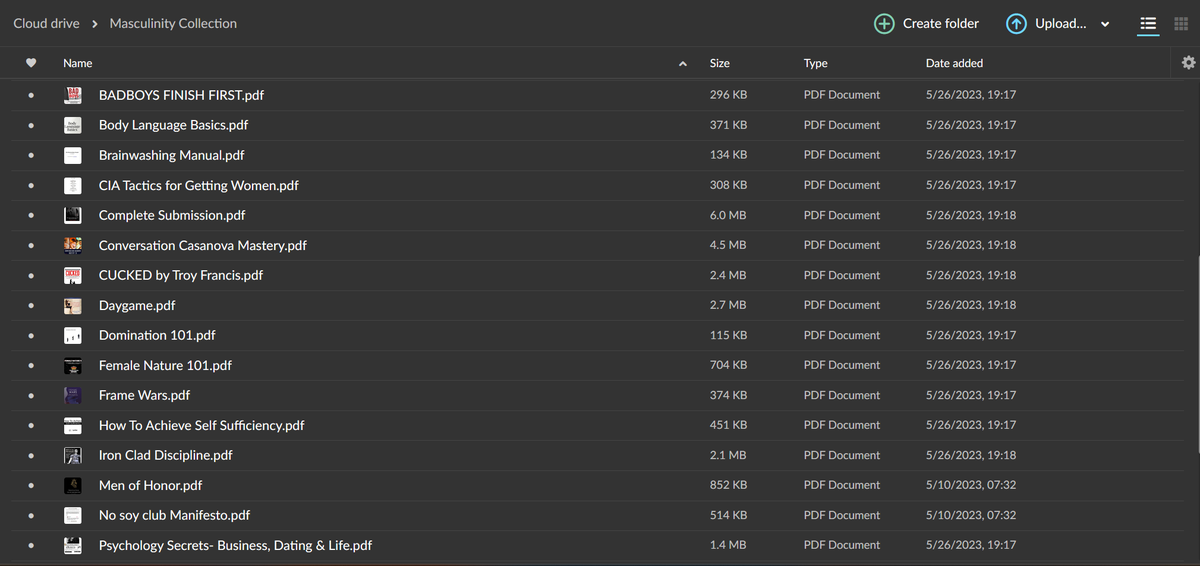This screenshot has height=566, width=1200.
Task: Click size 115 KB of Domination 101.pdf
Action: point(727,335)
